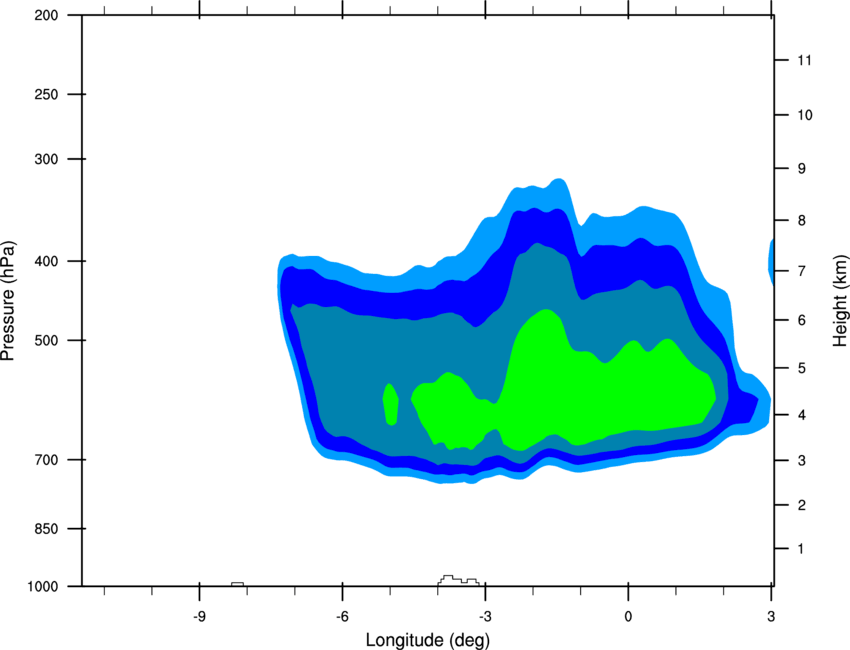The image size is (850, 650).
Task: Pick the 1 km height tick label
Action: 802,549
